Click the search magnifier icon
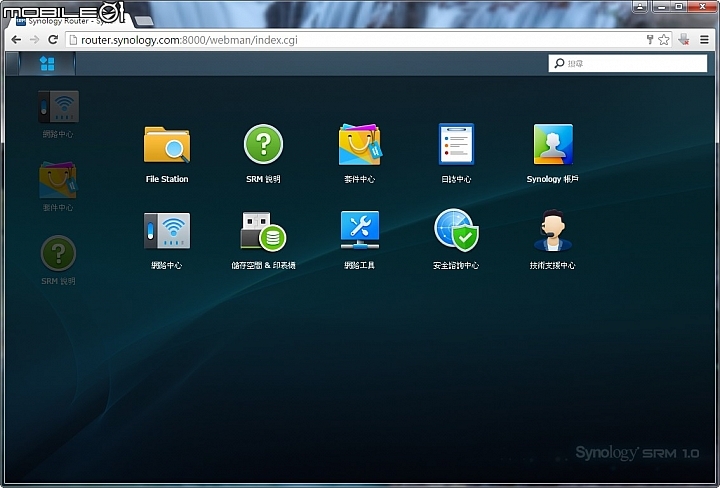Screen dimensions: 720x488 coord(559,63)
